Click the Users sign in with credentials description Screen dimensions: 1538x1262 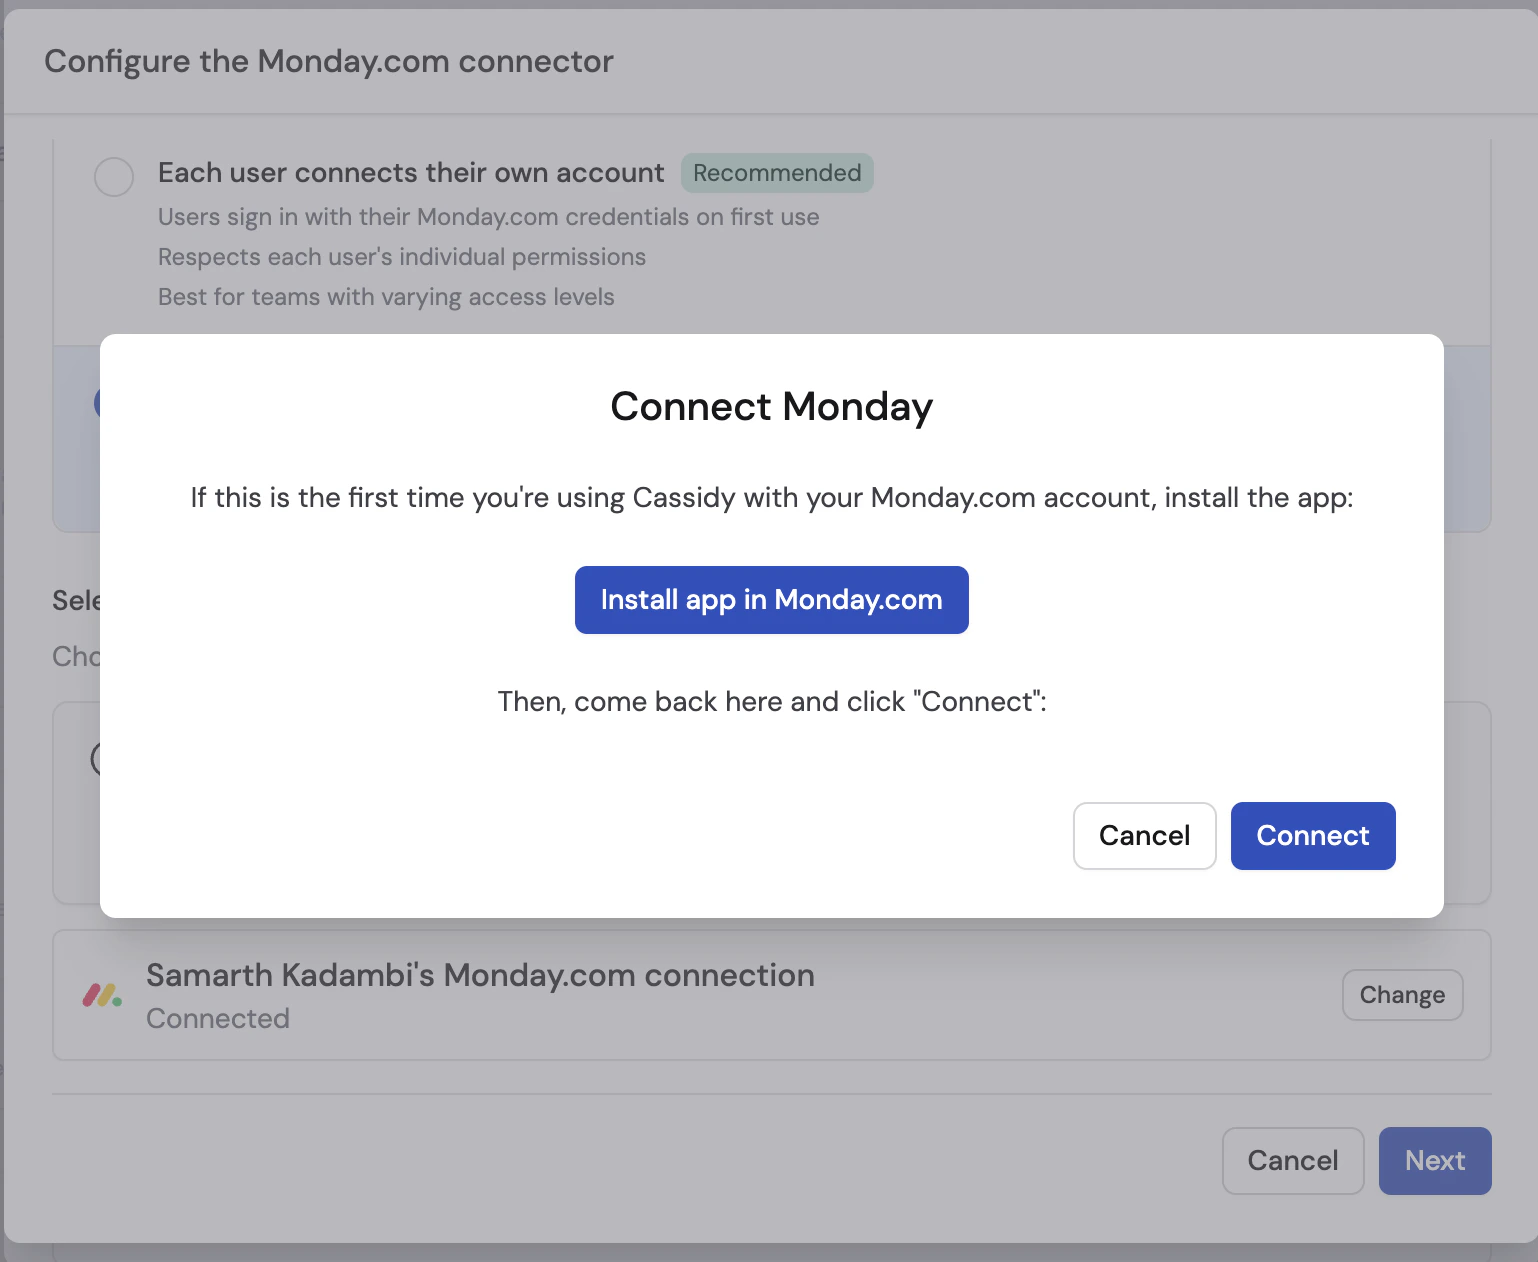(488, 216)
